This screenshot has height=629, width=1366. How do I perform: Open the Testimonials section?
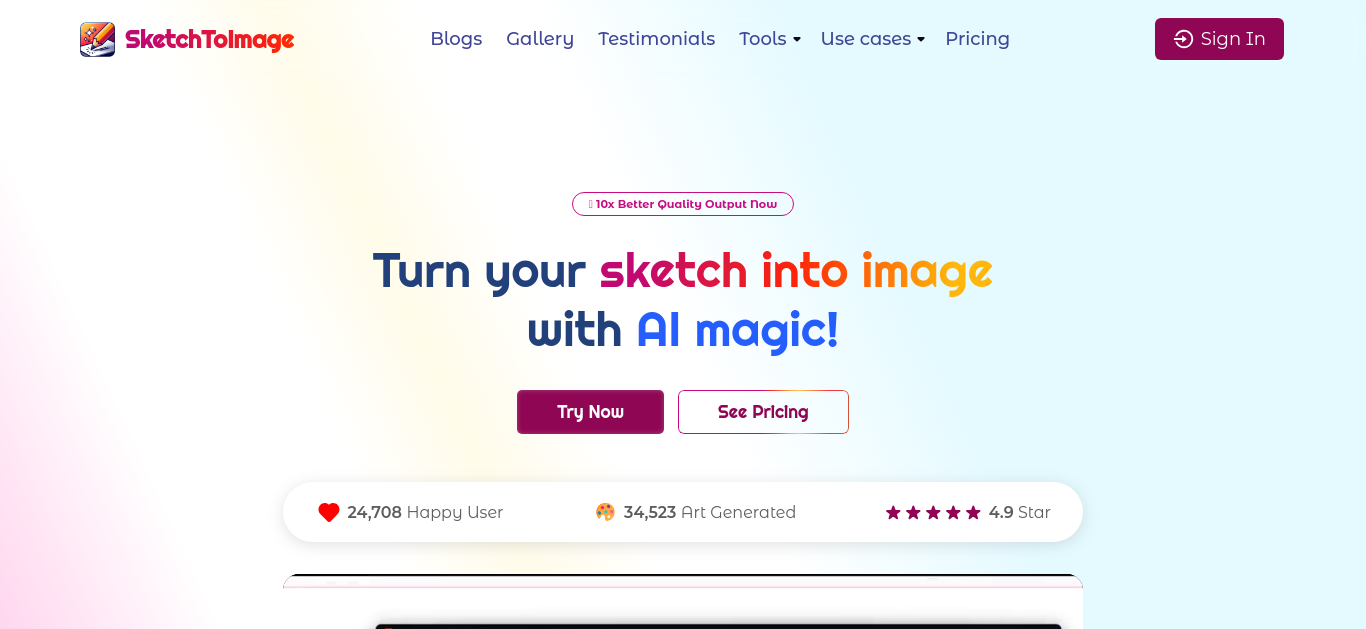(656, 39)
